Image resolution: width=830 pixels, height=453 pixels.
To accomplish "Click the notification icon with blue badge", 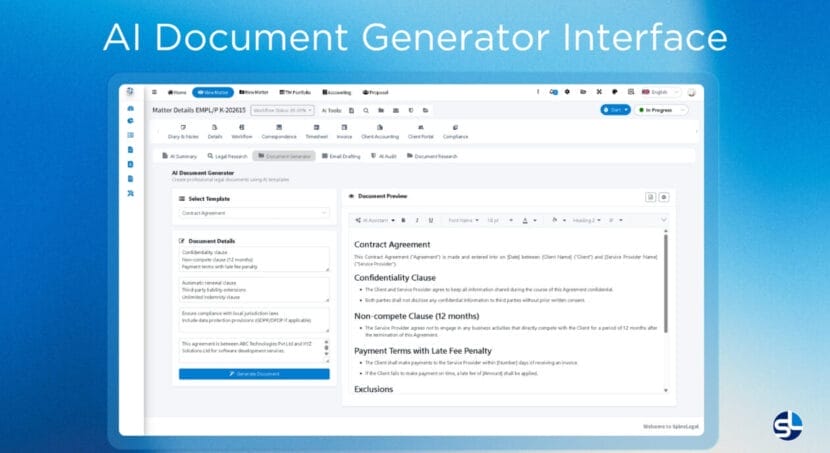I will [x=553, y=92].
